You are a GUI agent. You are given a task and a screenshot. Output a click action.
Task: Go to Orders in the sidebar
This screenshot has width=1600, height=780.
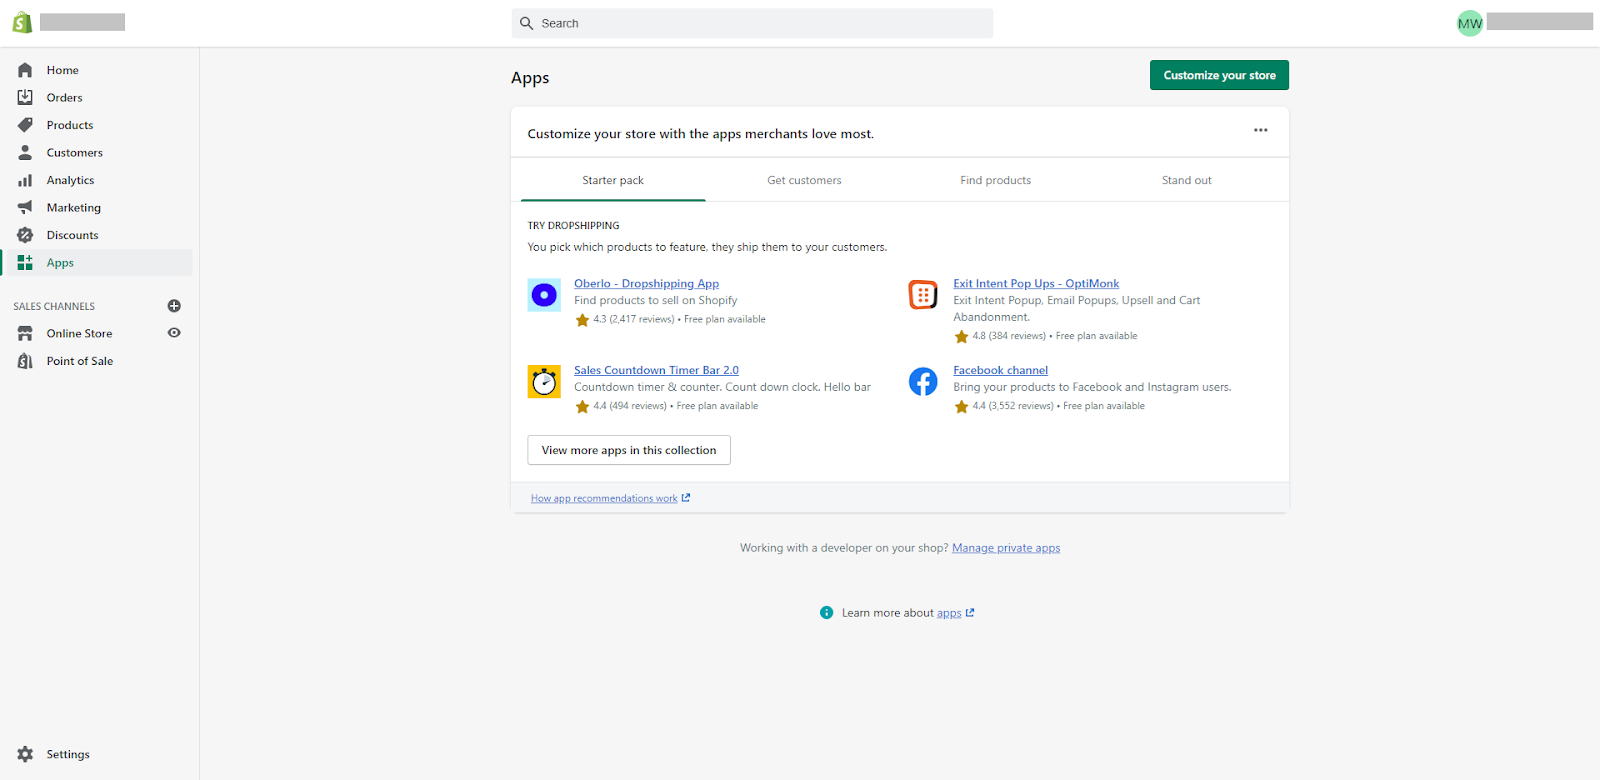64,98
